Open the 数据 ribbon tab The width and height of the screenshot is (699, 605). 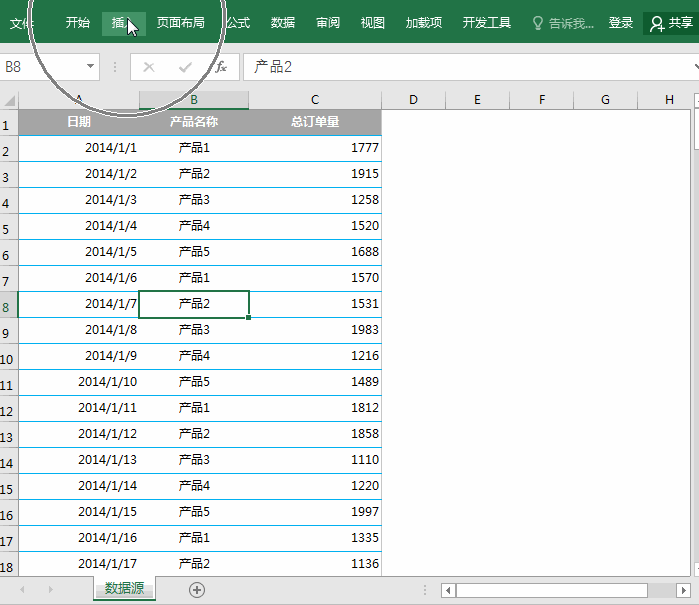click(283, 23)
